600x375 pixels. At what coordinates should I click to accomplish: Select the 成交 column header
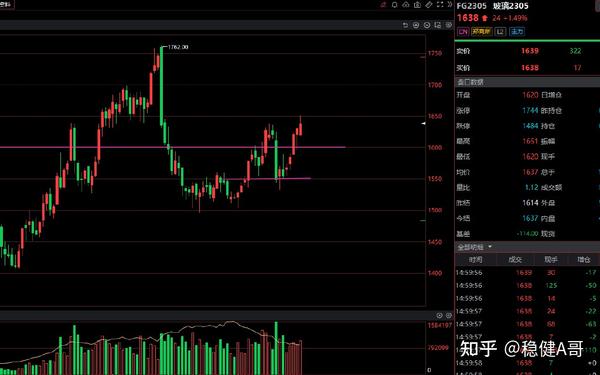point(515,260)
